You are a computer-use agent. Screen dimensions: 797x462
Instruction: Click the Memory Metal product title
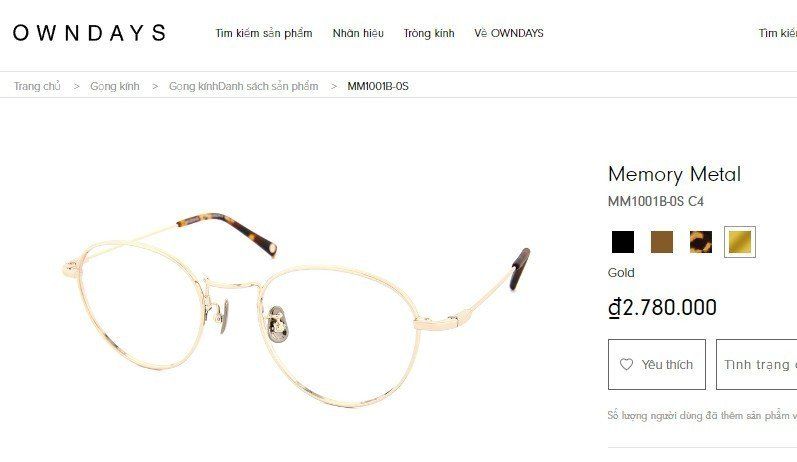[x=675, y=174]
